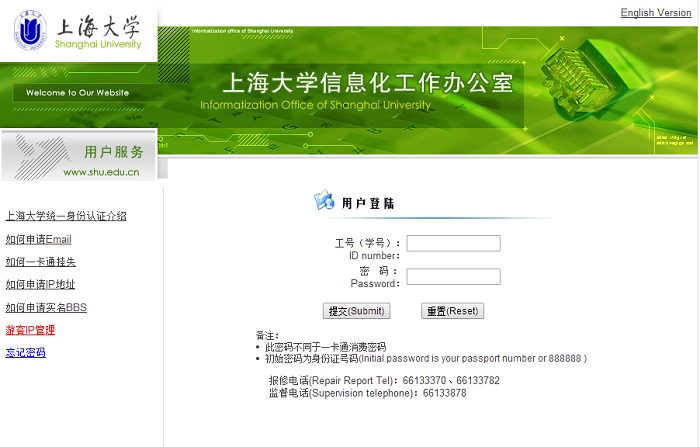Open the 如何申请Email help link

38,239
